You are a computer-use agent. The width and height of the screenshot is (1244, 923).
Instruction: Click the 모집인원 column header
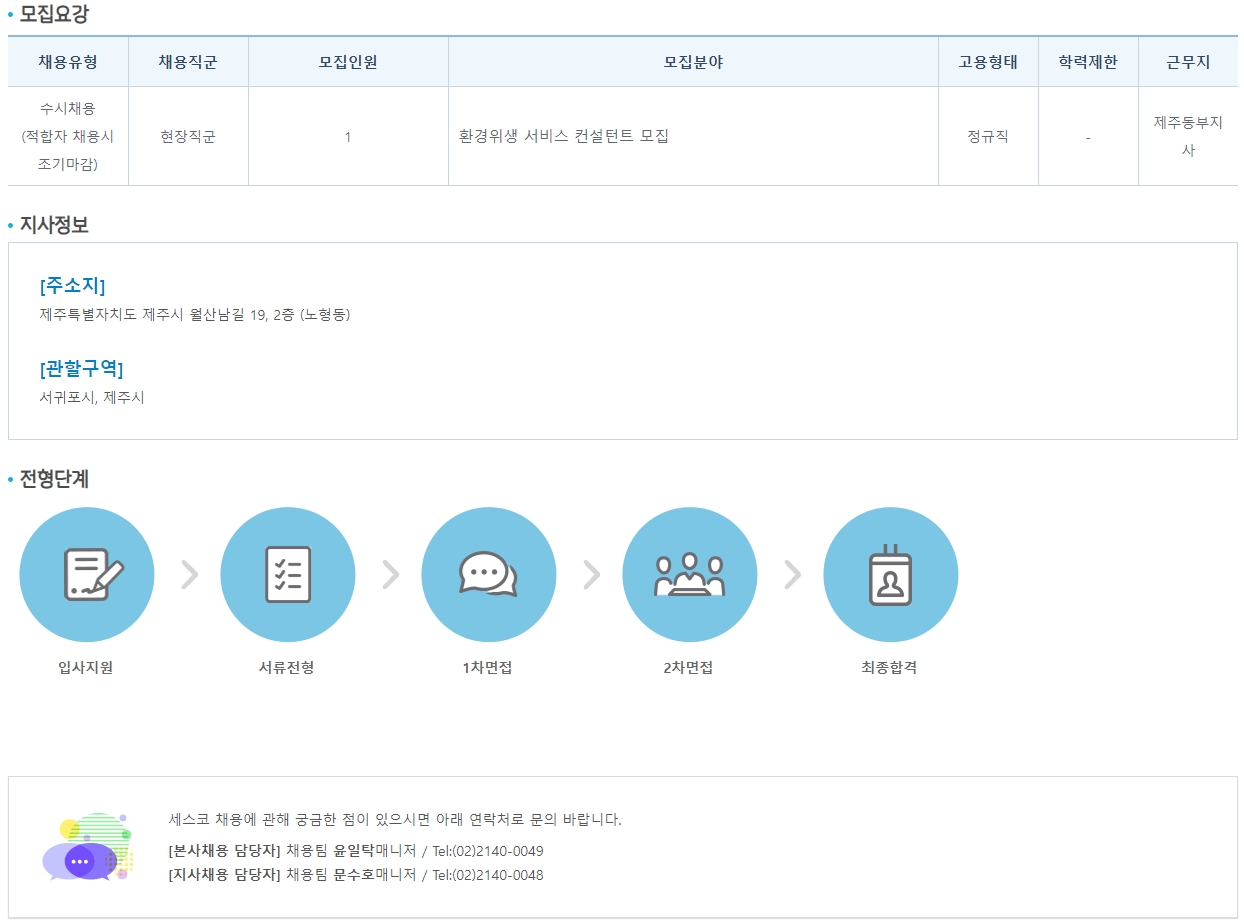348,62
